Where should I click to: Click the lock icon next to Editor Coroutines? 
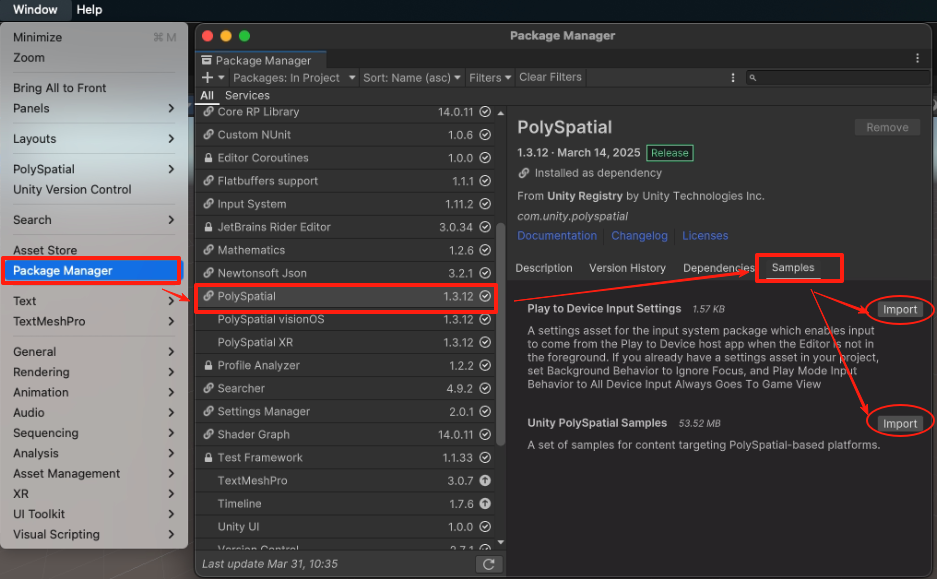209,158
